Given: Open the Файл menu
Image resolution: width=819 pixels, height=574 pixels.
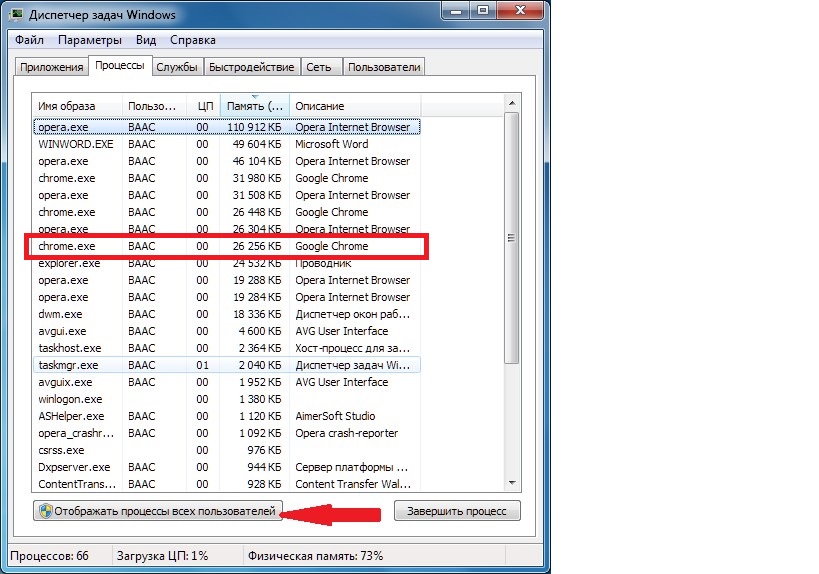Looking at the screenshot, I should (x=29, y=40).
